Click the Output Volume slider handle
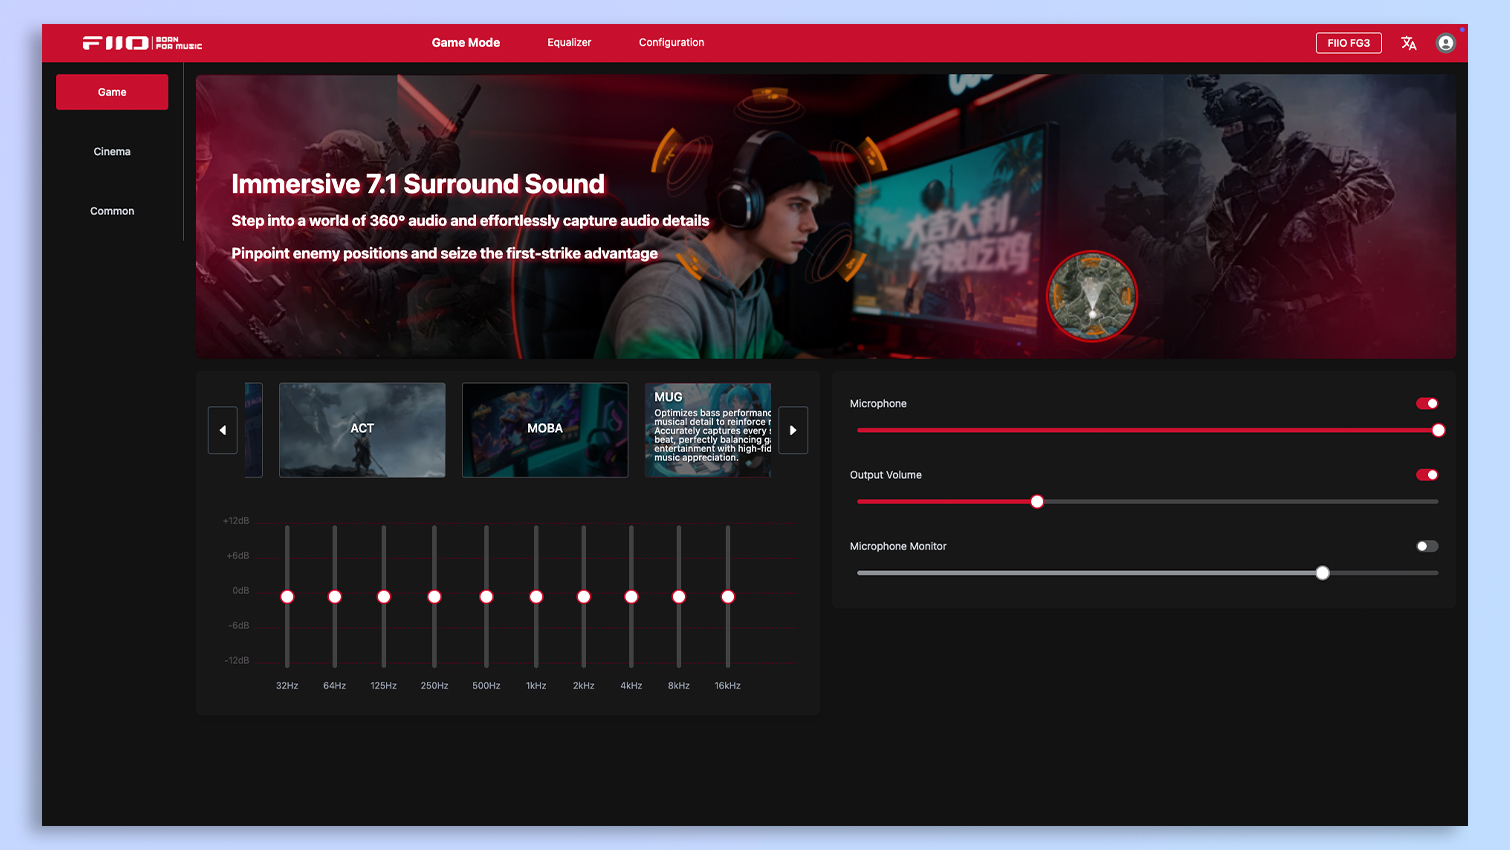The image size is (1510, 850). (x=1037, y=502)
